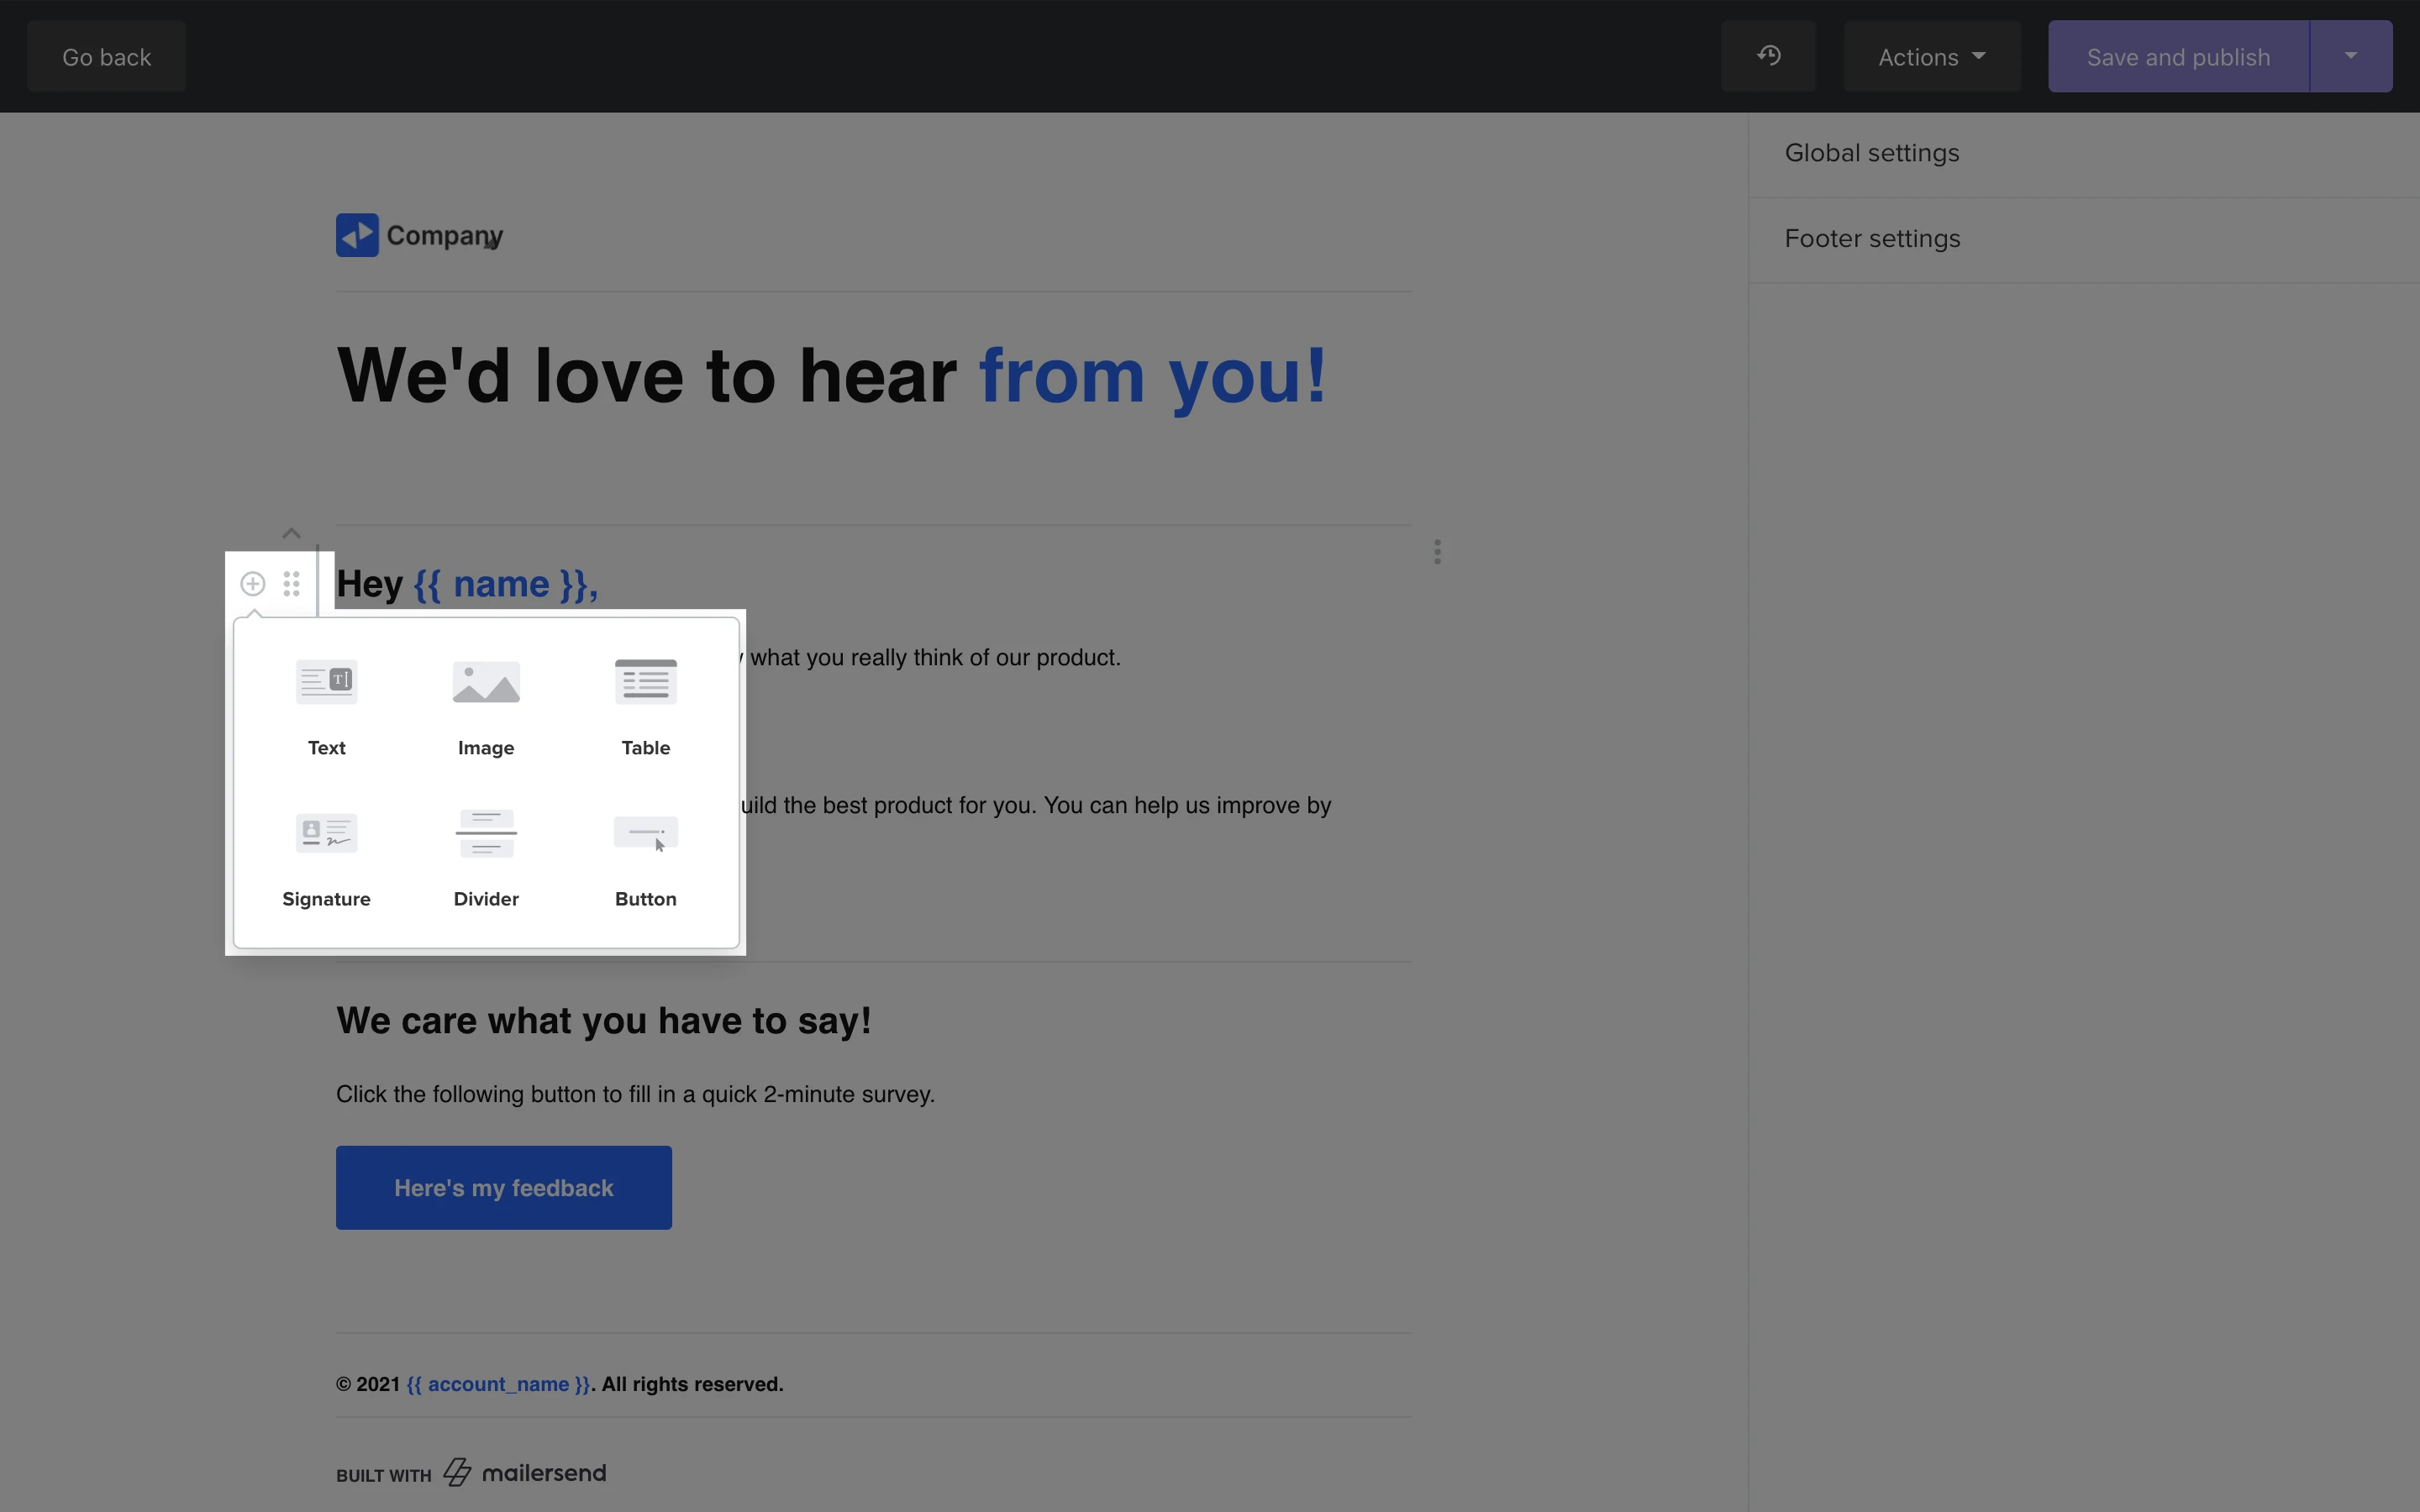Screen dimensions: 2420x1512
Task: Select the "Hey {{ name }}," heading
Action: click(x=467, y=584)
